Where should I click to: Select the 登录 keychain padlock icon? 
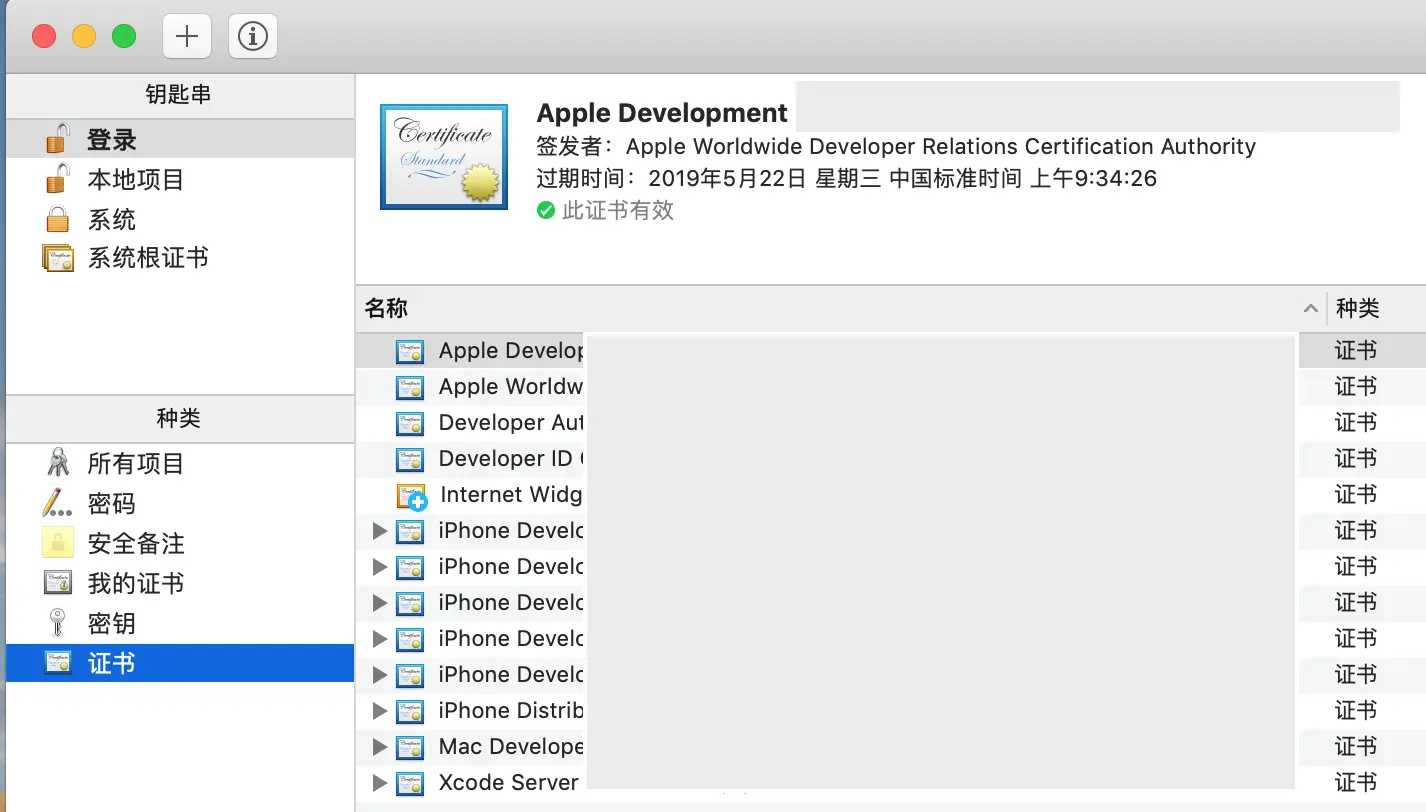[58, 139]
